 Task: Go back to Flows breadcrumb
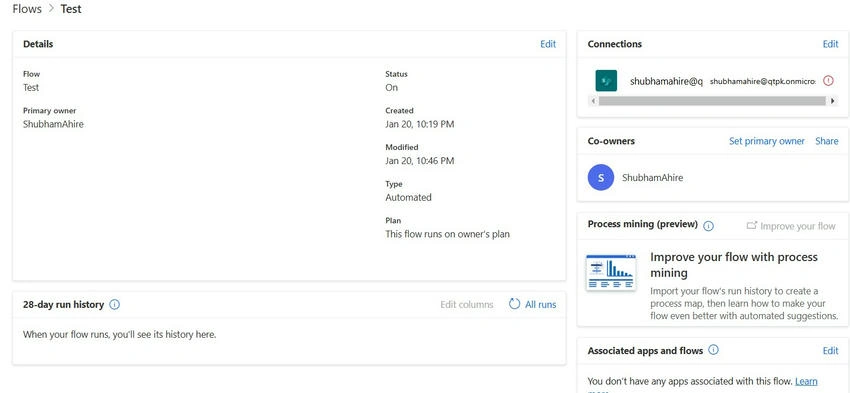click(x=27, y=9)
